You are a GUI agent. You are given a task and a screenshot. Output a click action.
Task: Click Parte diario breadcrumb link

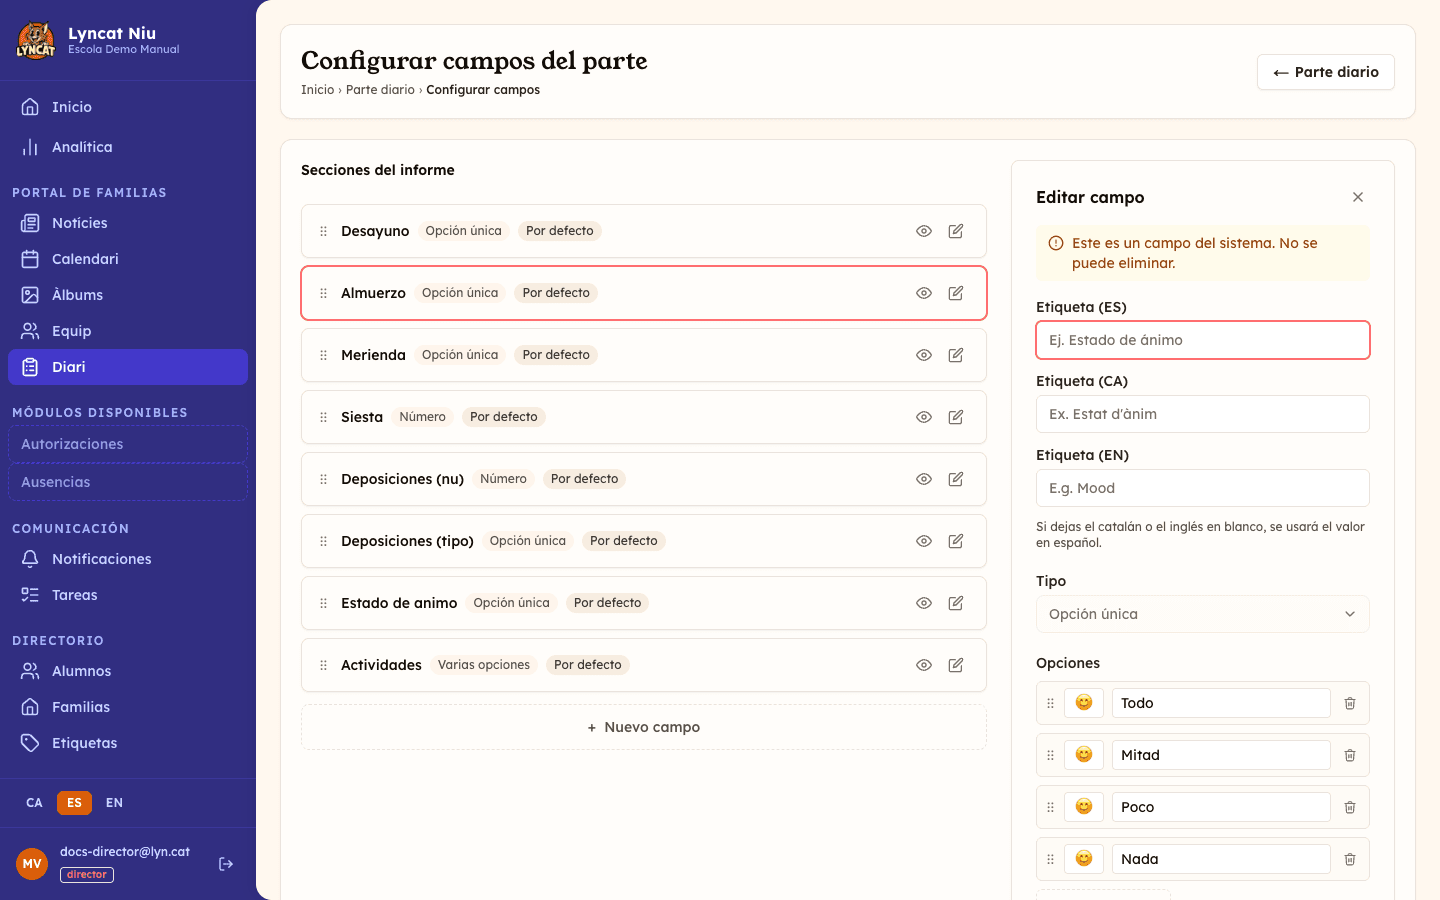point(380,90)
